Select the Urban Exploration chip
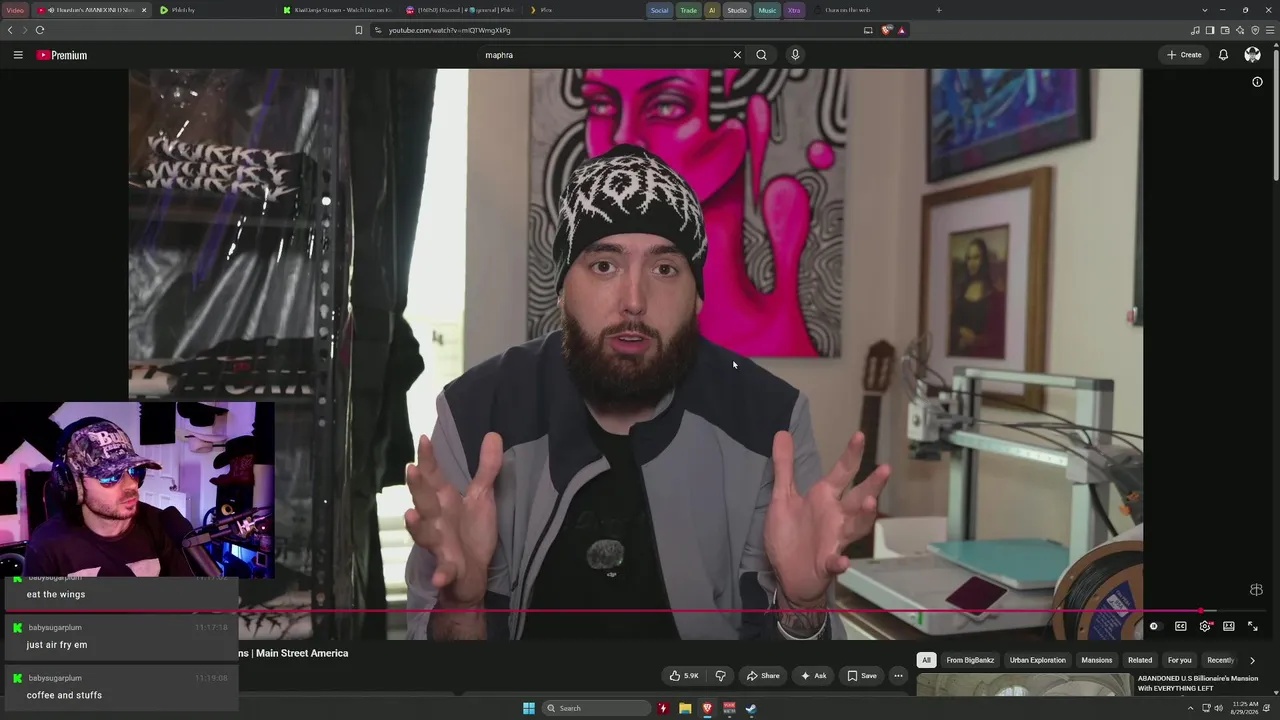 [x=1038, y=660]
